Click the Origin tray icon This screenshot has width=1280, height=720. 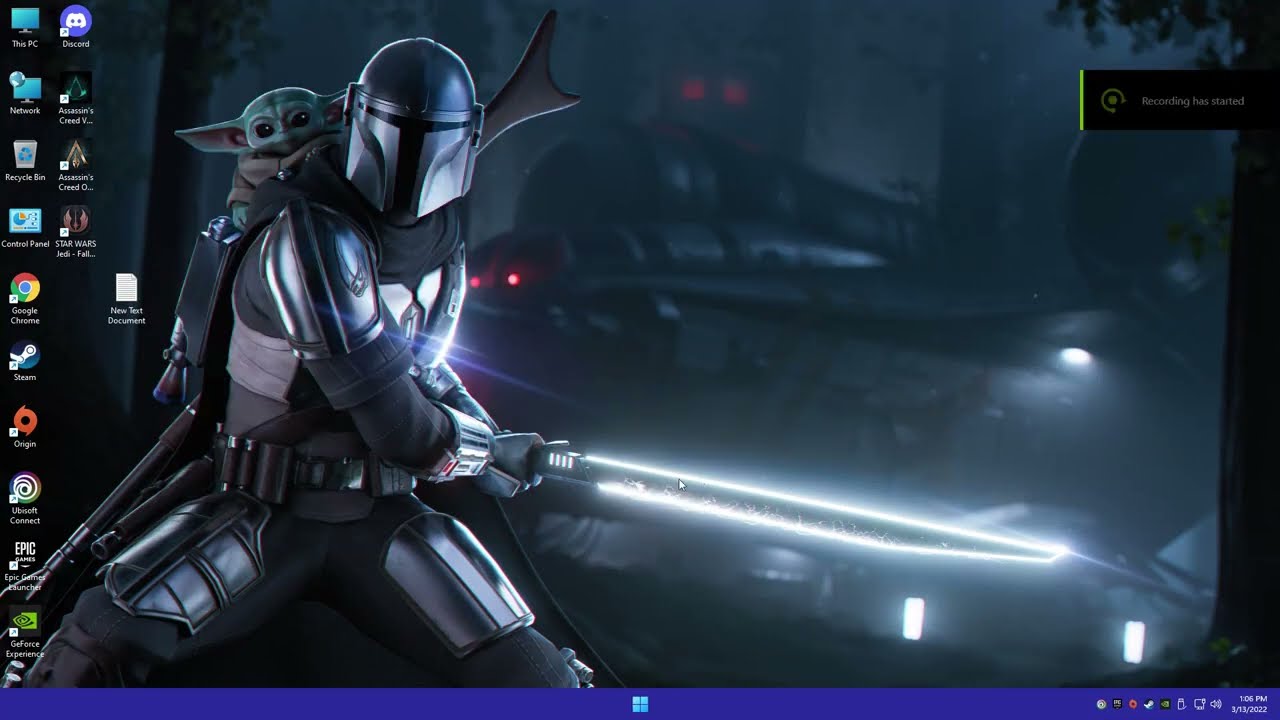[x=1133, y=704]
